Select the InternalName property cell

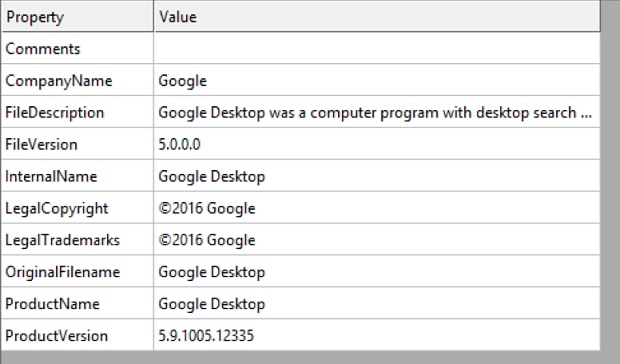click(78, 176)
